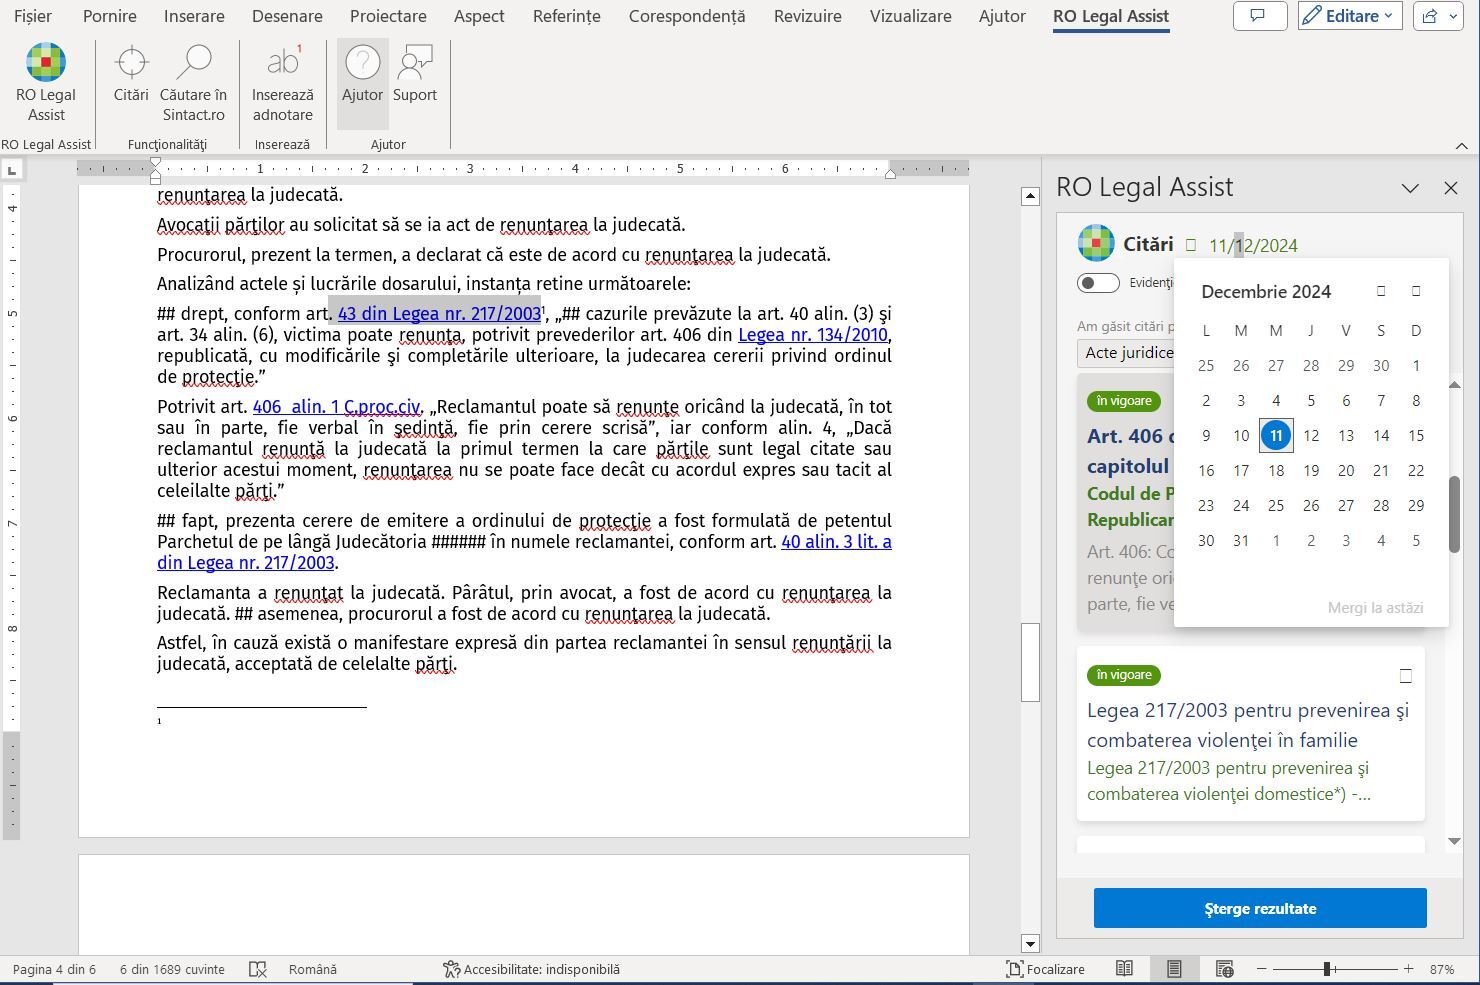Click document scrollbar down arrow
The width and height of the screenshot is (1480, 985).
1030,943
